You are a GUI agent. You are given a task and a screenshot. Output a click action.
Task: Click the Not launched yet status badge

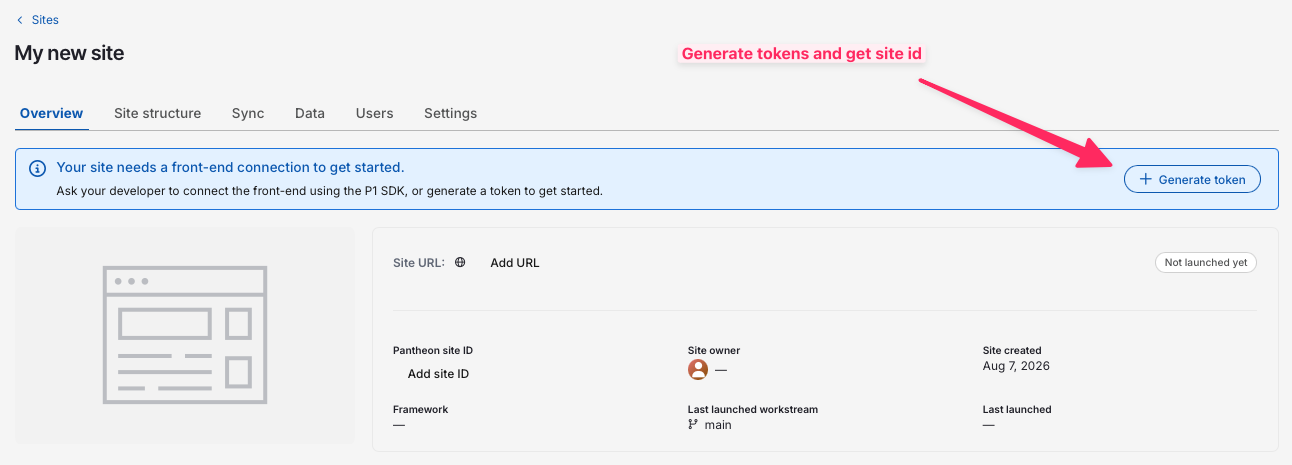(x=1206, y=263)
